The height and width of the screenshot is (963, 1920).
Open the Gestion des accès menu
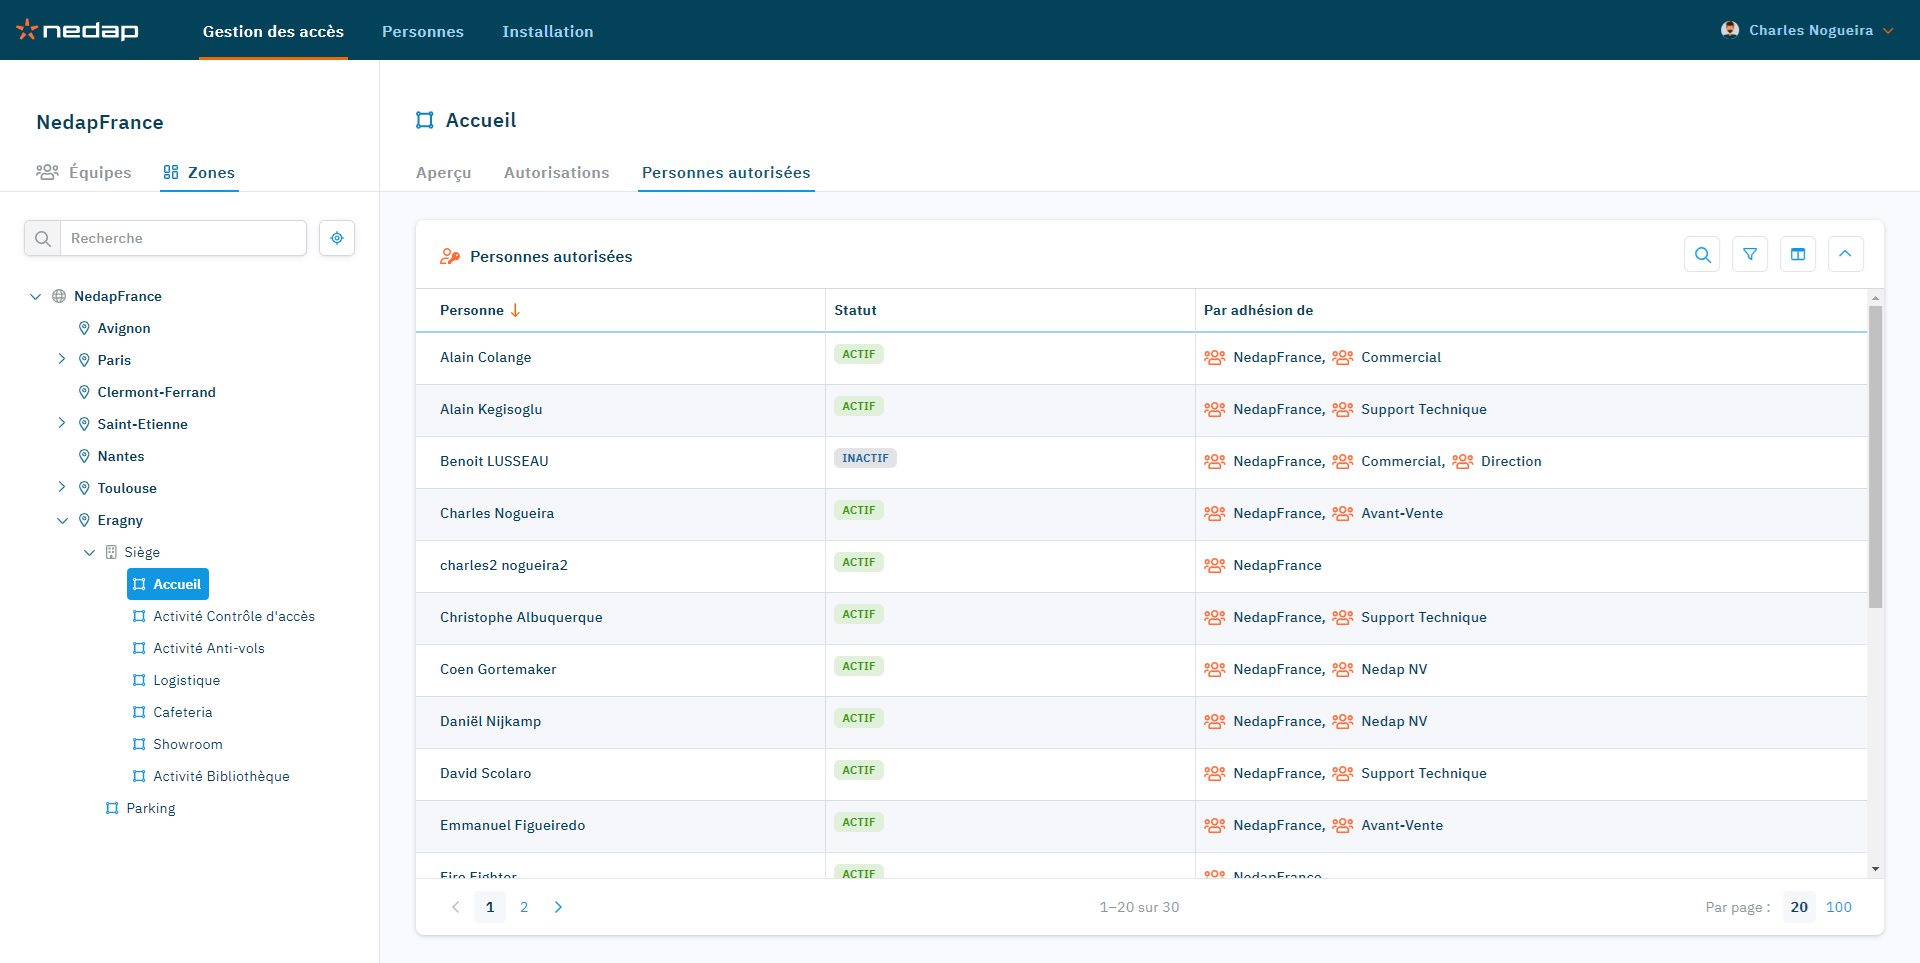(x=273, y=31)
